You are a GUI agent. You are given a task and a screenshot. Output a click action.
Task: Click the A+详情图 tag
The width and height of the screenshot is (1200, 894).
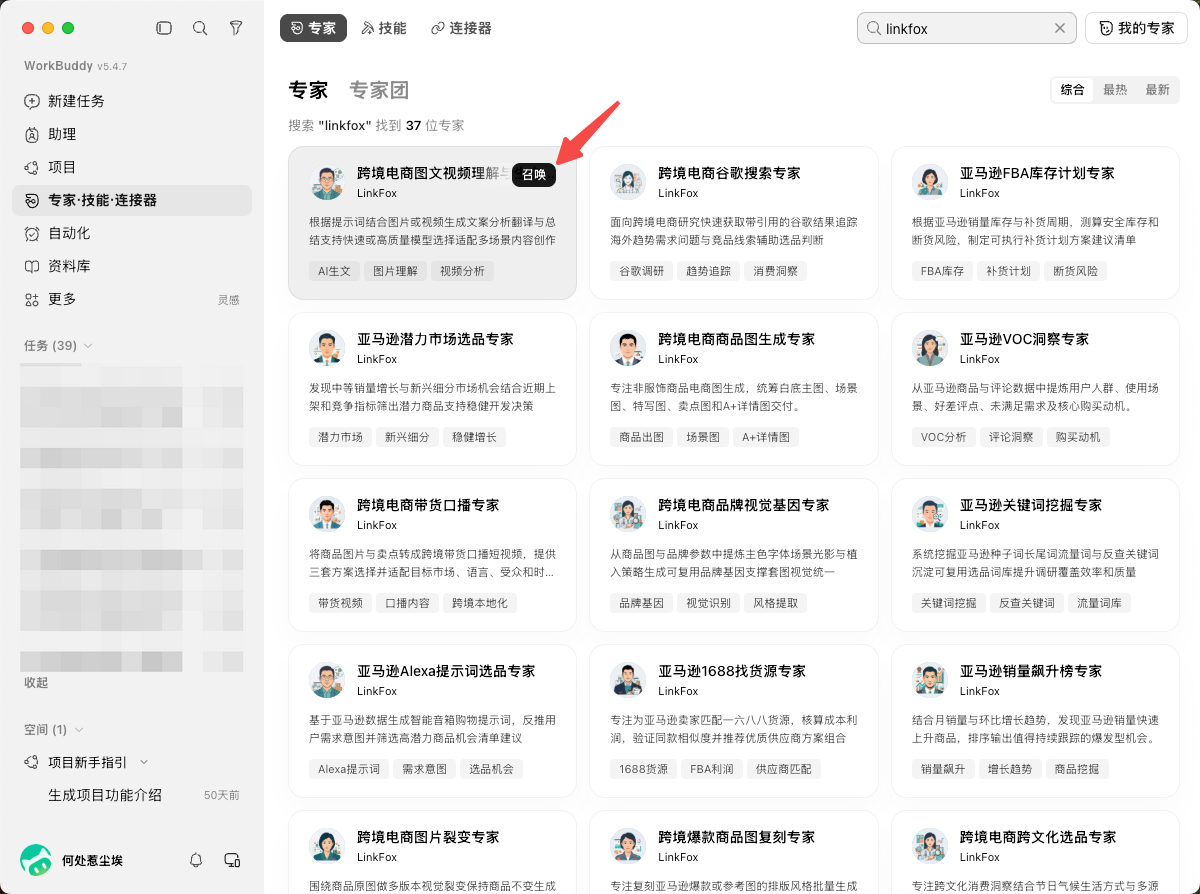click(766, 437)
